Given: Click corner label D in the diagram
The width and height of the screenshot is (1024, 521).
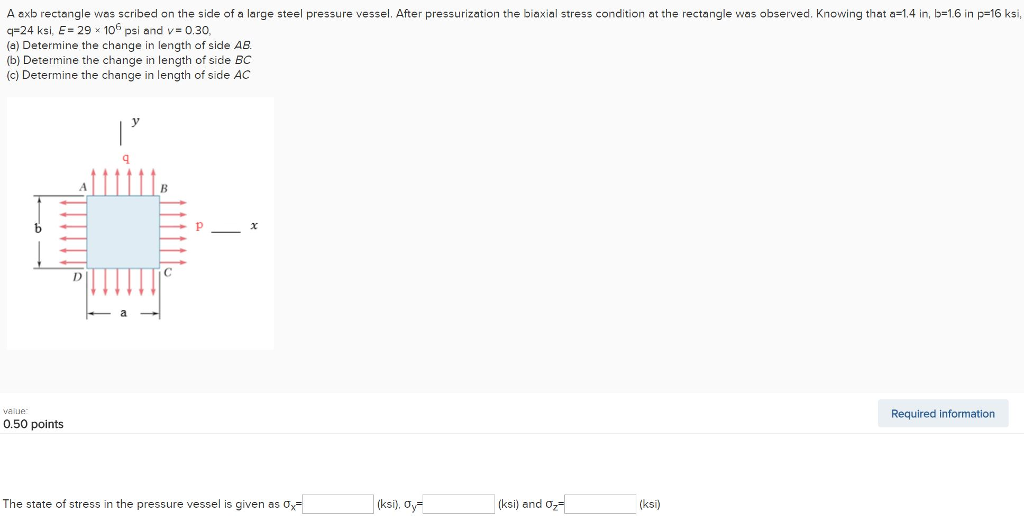Looking at the screenshot, I should [77, 277].
